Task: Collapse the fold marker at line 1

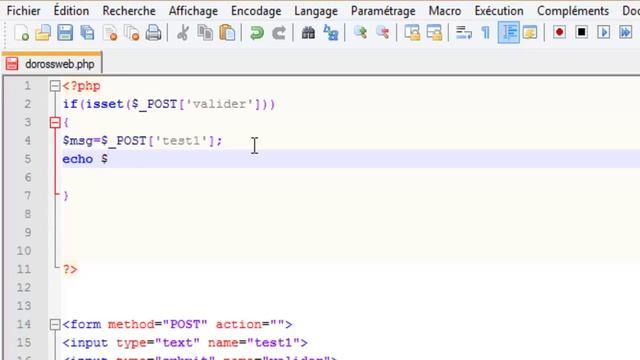Action: tap(55, 86)
